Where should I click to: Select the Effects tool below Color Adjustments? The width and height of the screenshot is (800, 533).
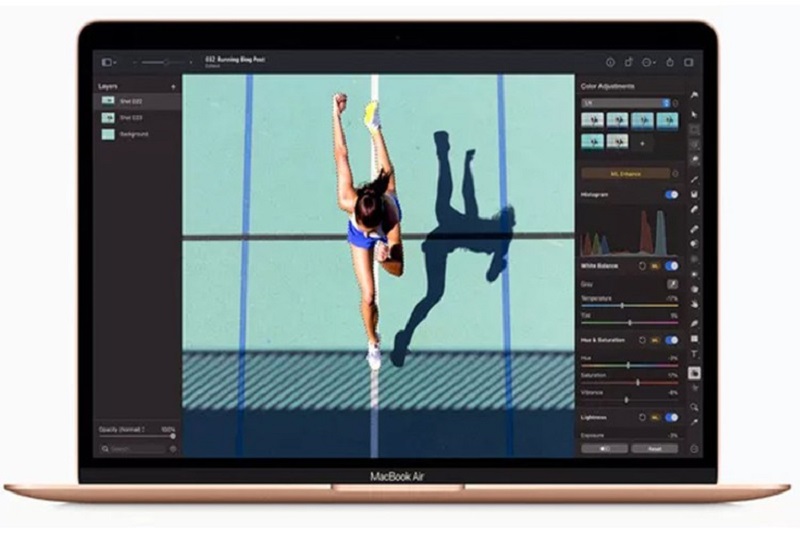tap(694, 388)
